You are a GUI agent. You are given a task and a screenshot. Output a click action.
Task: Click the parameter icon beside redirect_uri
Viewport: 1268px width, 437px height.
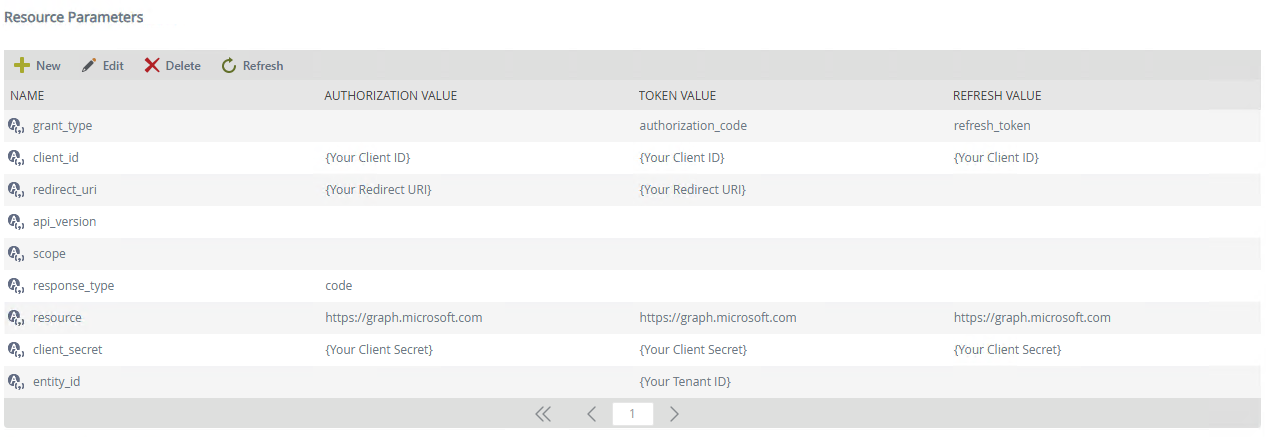point(15,190)
